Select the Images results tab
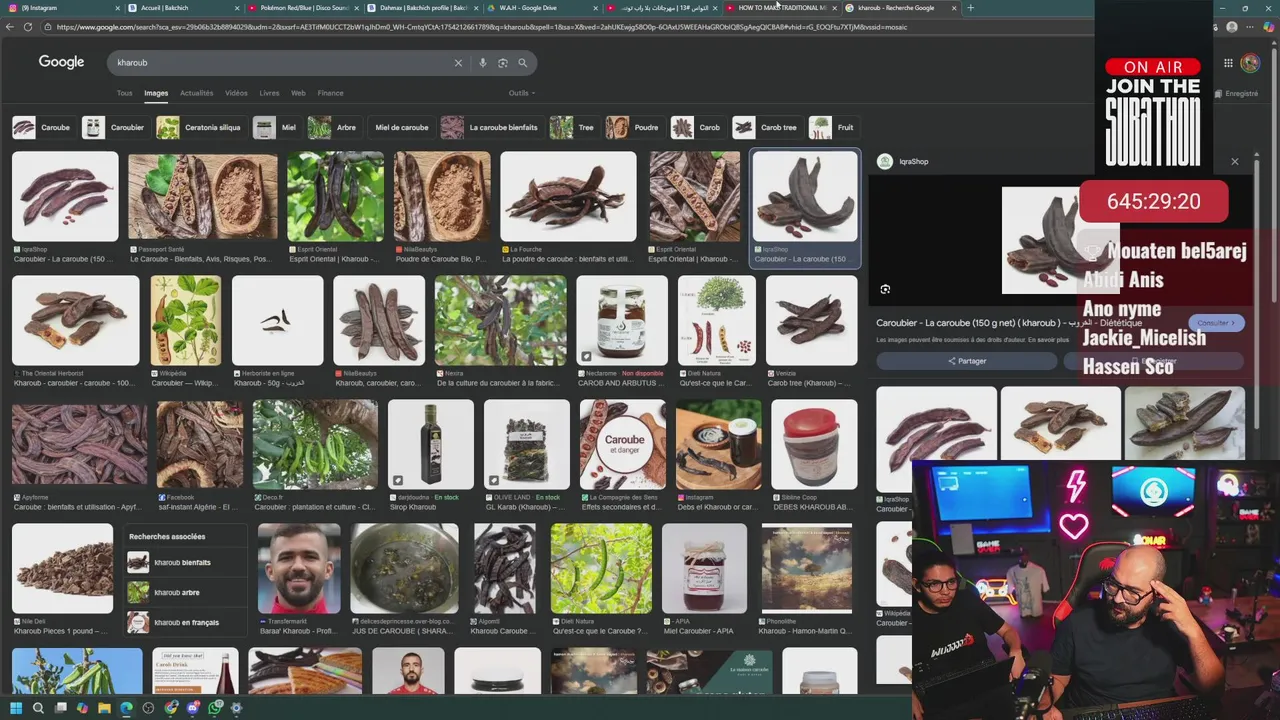1280x720 pixels. point(156,93)
